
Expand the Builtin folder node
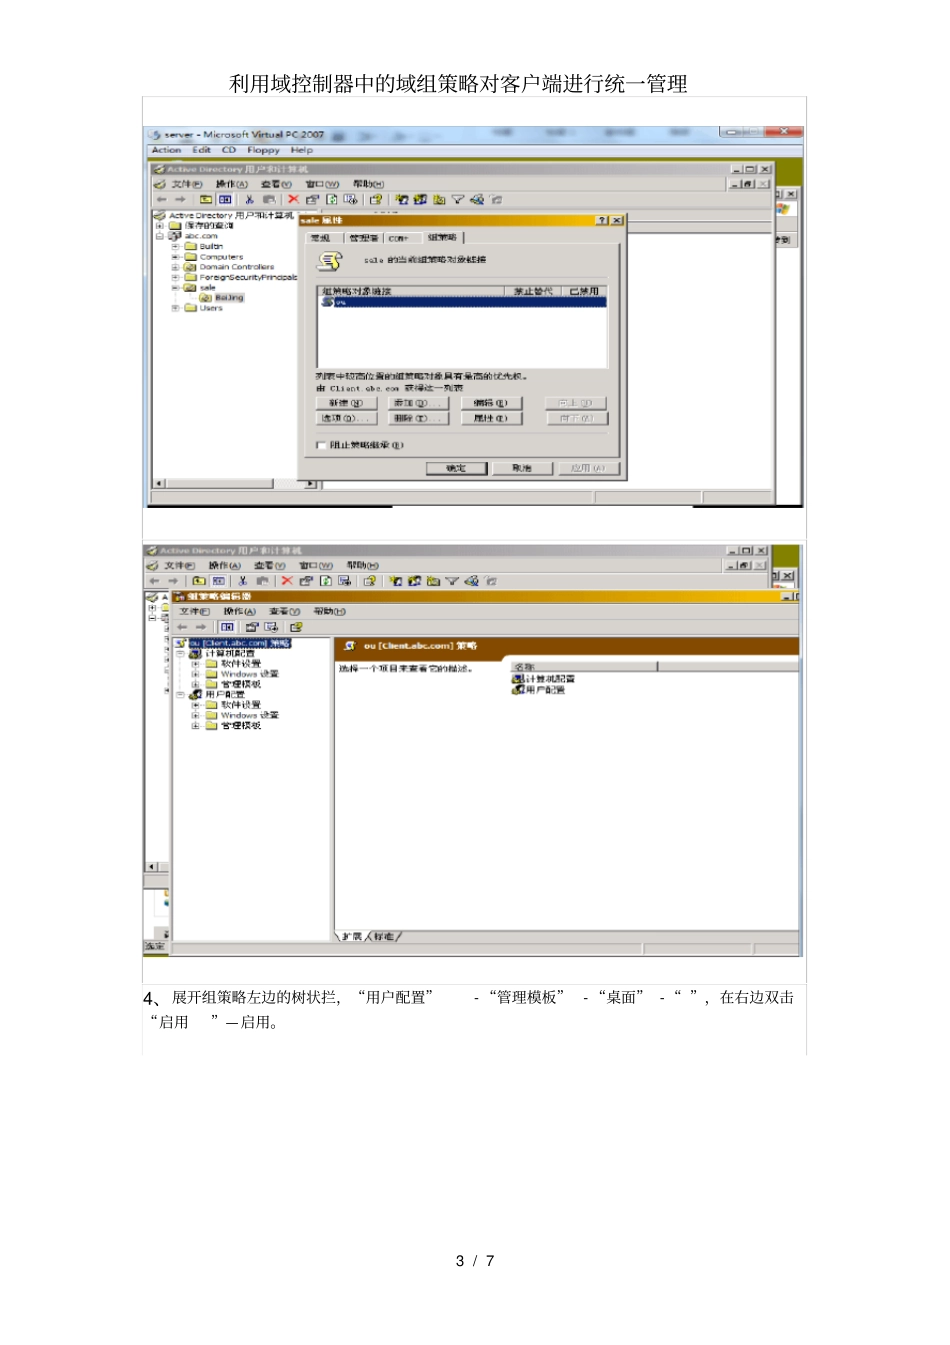pos(176,246)
